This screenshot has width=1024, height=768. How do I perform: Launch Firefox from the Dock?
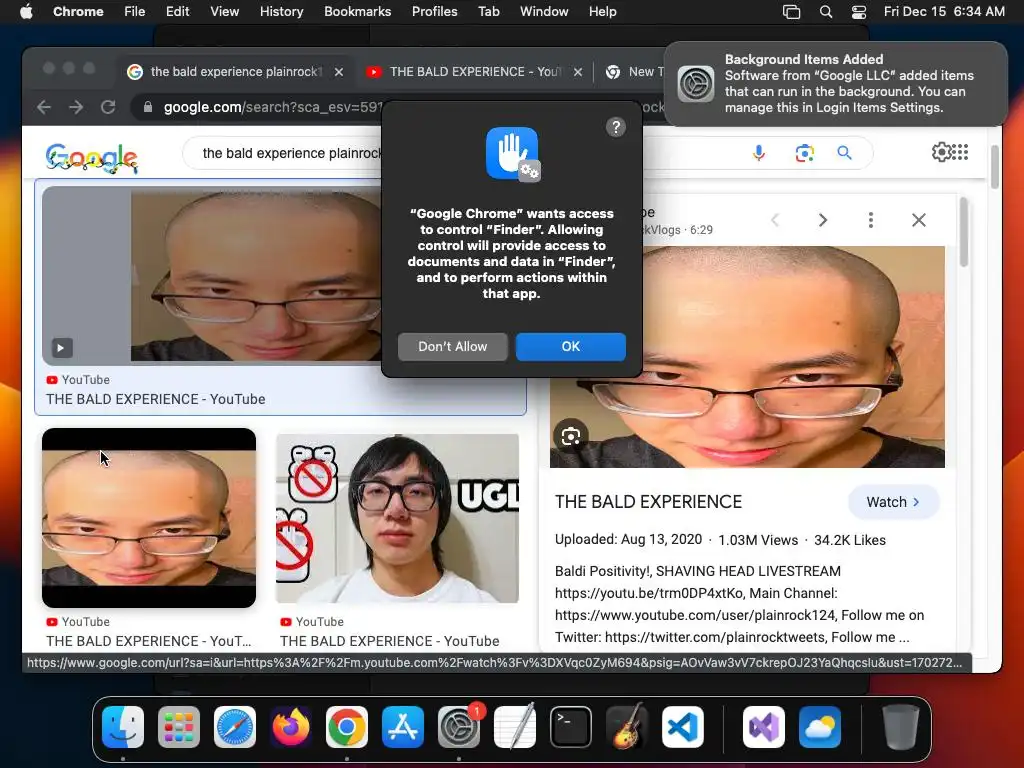coord(291,727)
